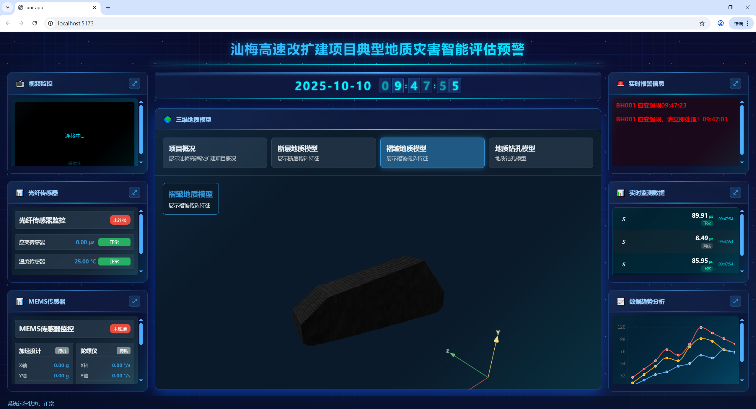
Task: Click the red status badge on MEMS传感器监控
Action: (120, 328)
